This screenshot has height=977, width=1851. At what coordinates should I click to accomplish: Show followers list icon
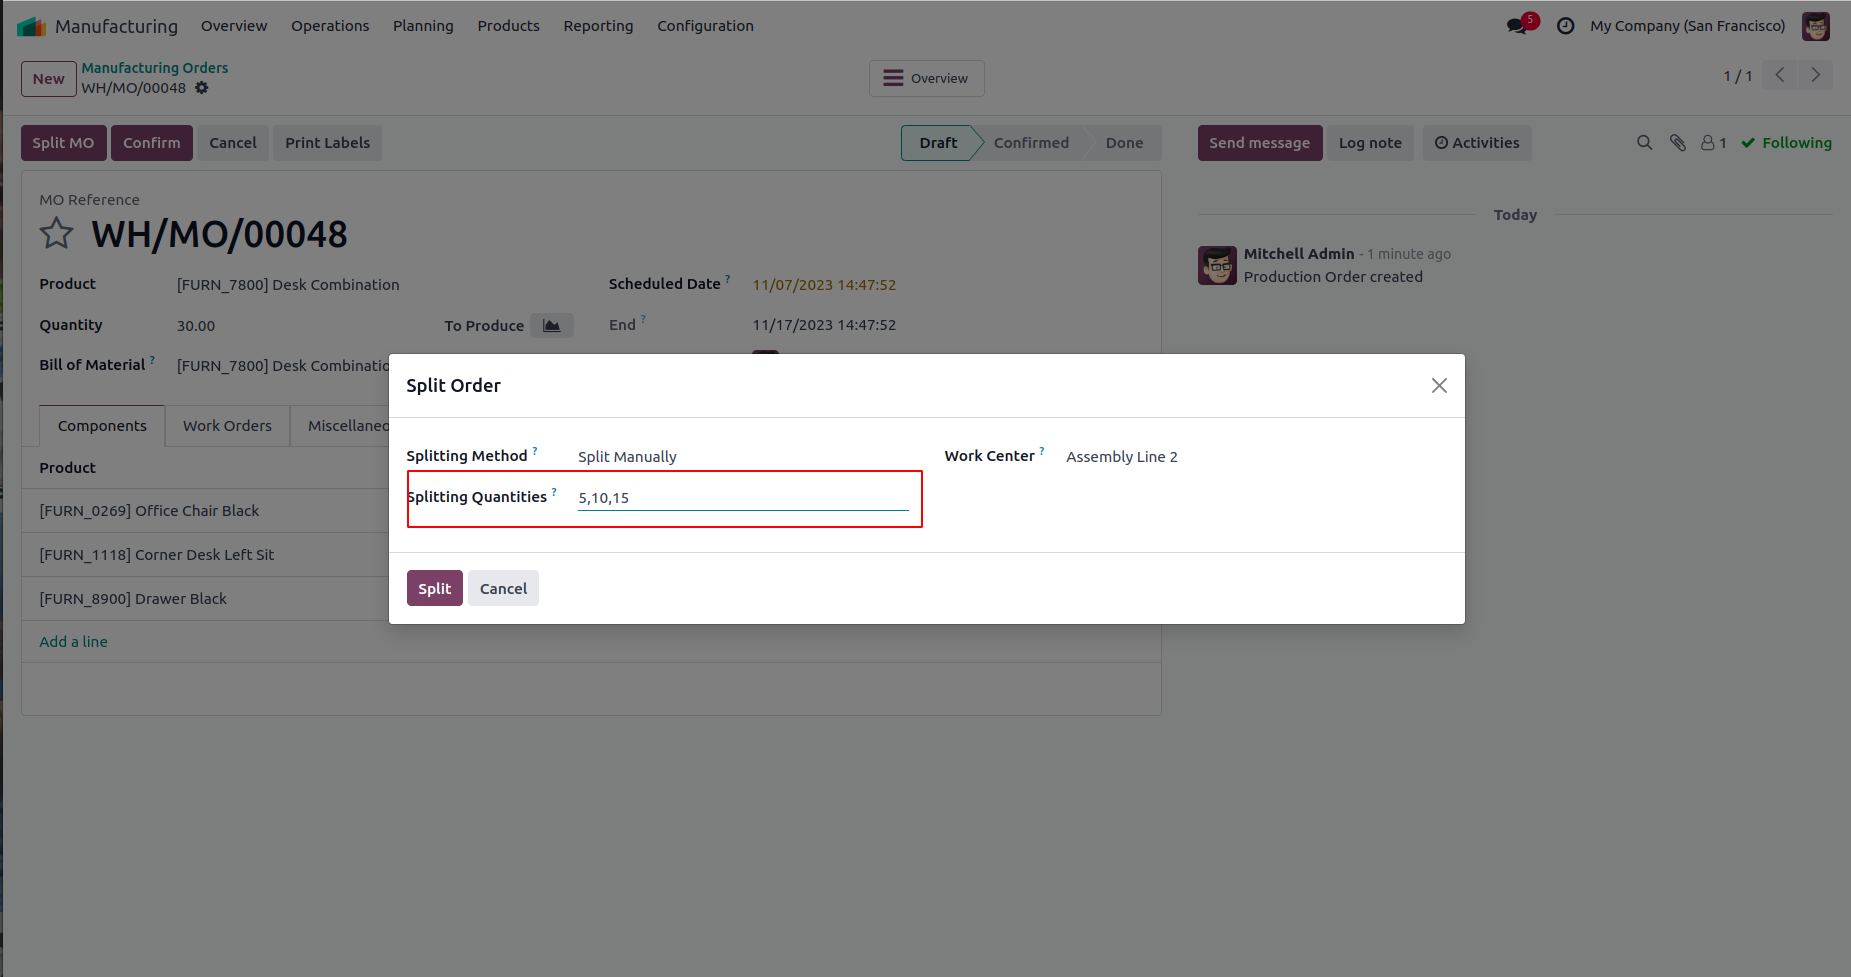point(1713,143)
